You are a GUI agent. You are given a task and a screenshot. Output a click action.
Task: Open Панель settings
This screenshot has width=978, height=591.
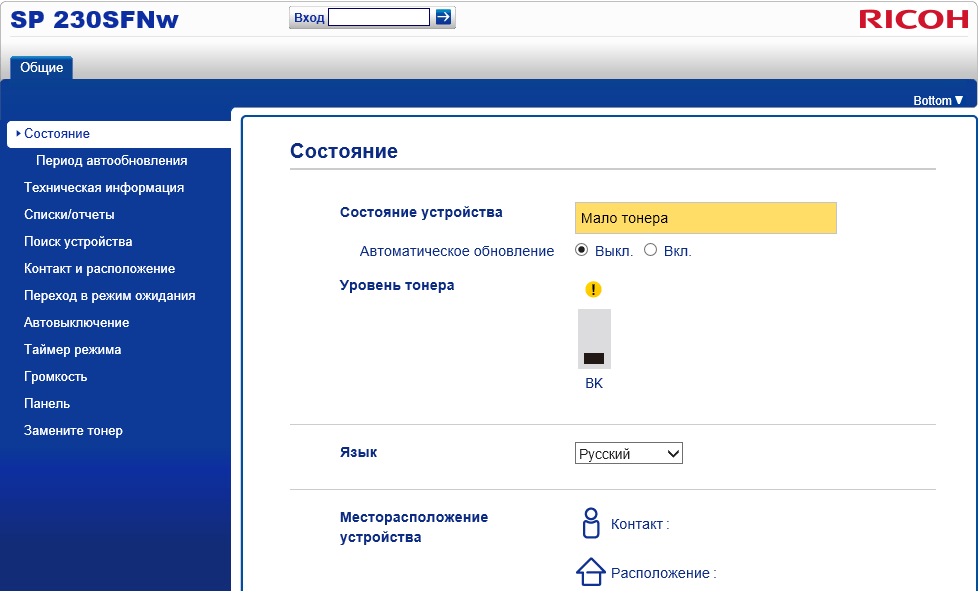click(x=47, y=403)
